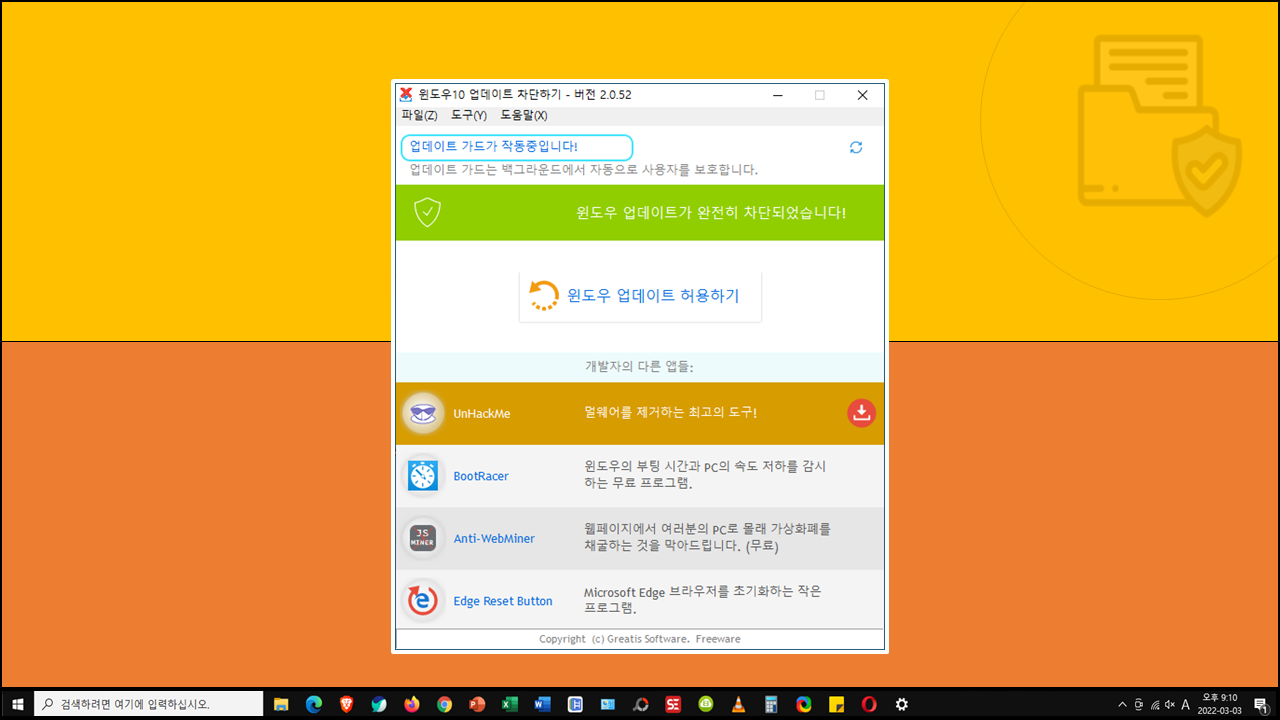The height and width of the screenshot is (720, 1280).
Task: Click the Anti-WebMiner JS Miner icon
Action: click(x=423, y=538)
